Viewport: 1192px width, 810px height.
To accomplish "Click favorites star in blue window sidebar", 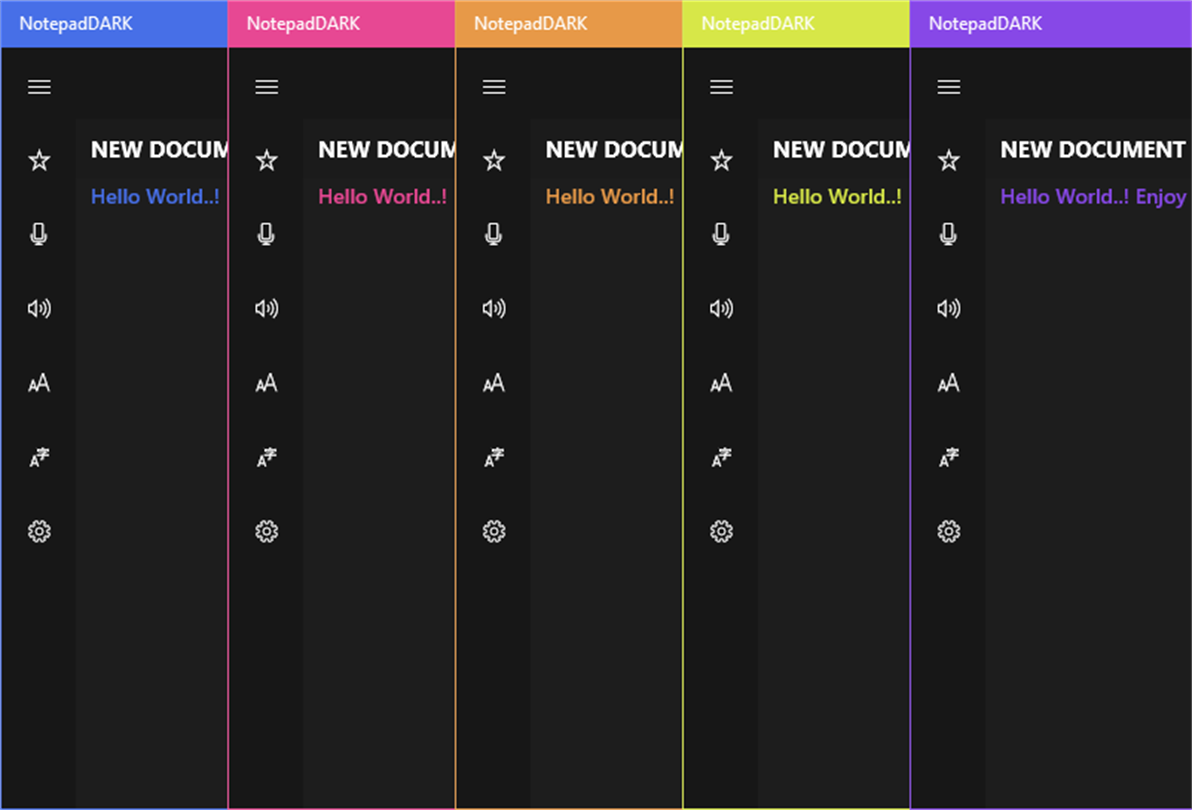I will point(39,160).
